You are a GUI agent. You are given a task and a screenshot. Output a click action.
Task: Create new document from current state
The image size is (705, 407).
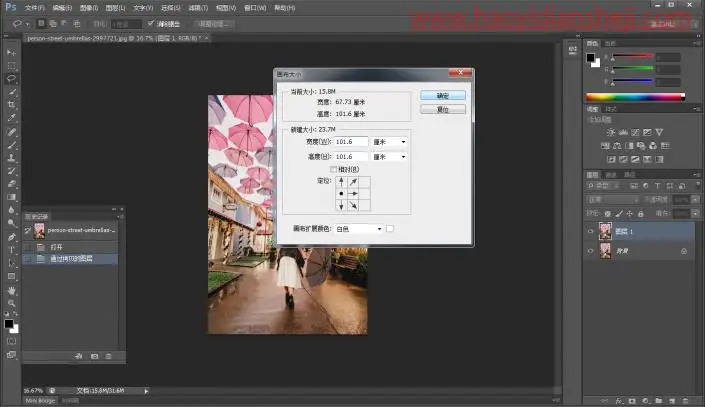click(x=79, y=356)
